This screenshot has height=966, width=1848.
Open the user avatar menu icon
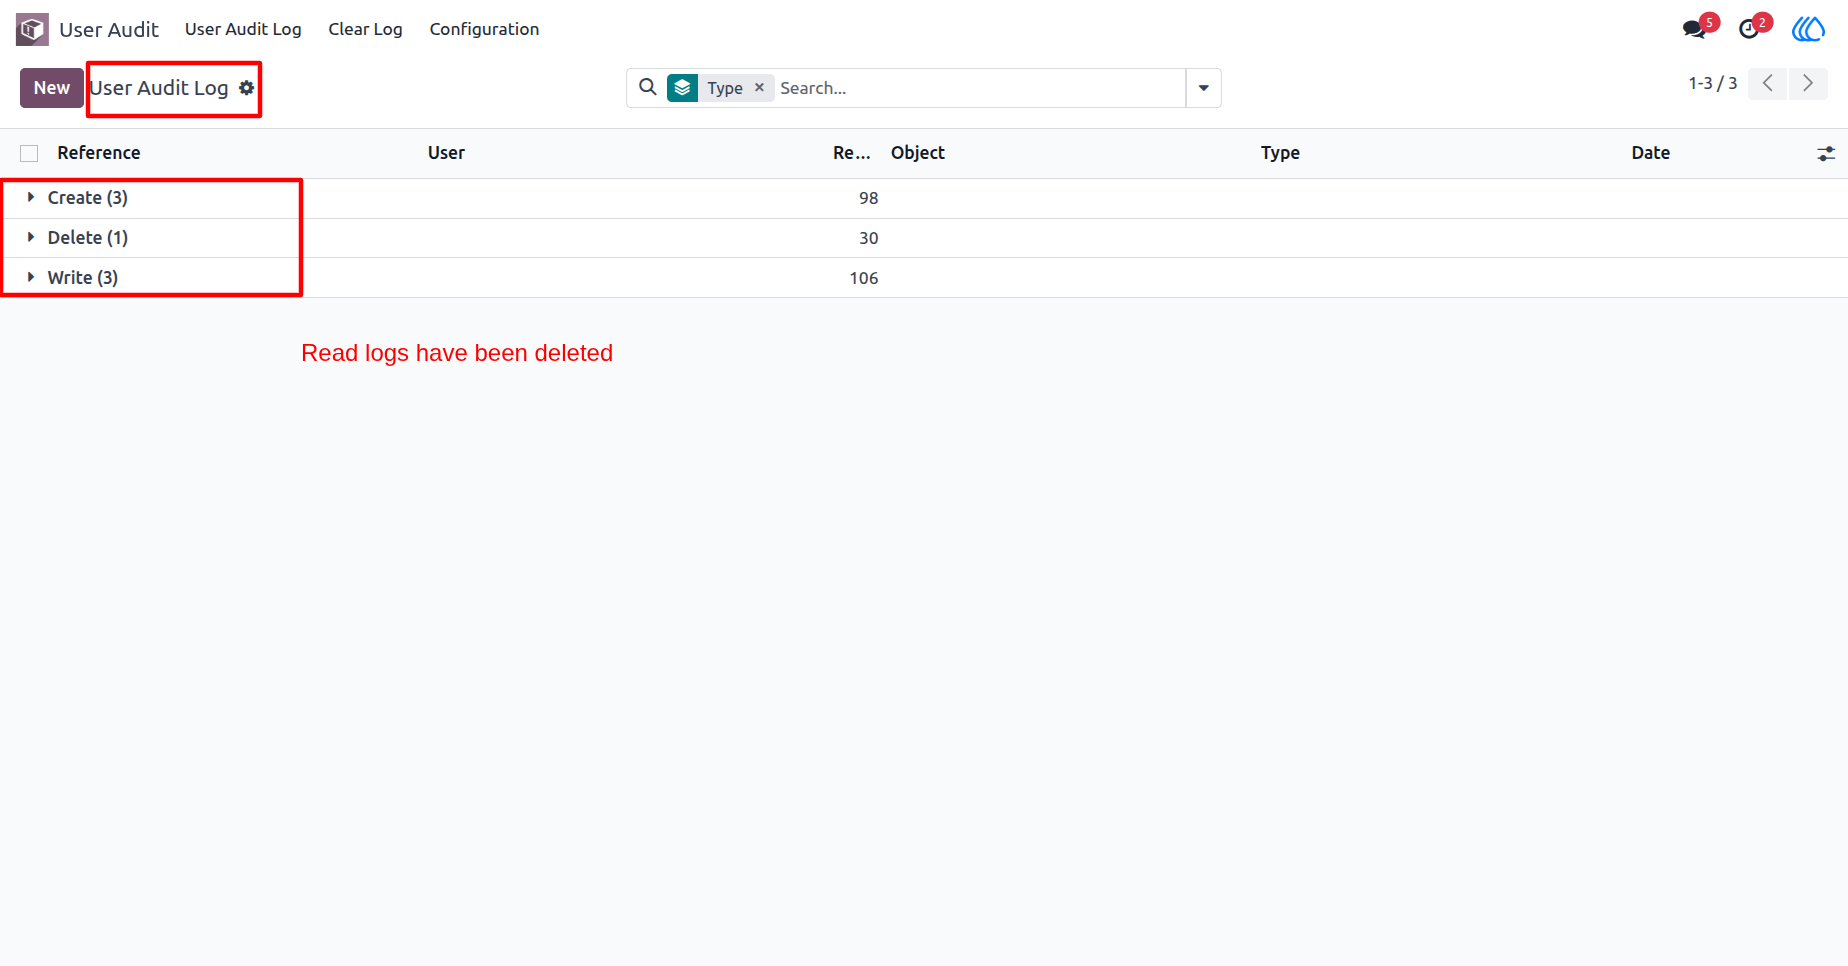coord(1808,29)
